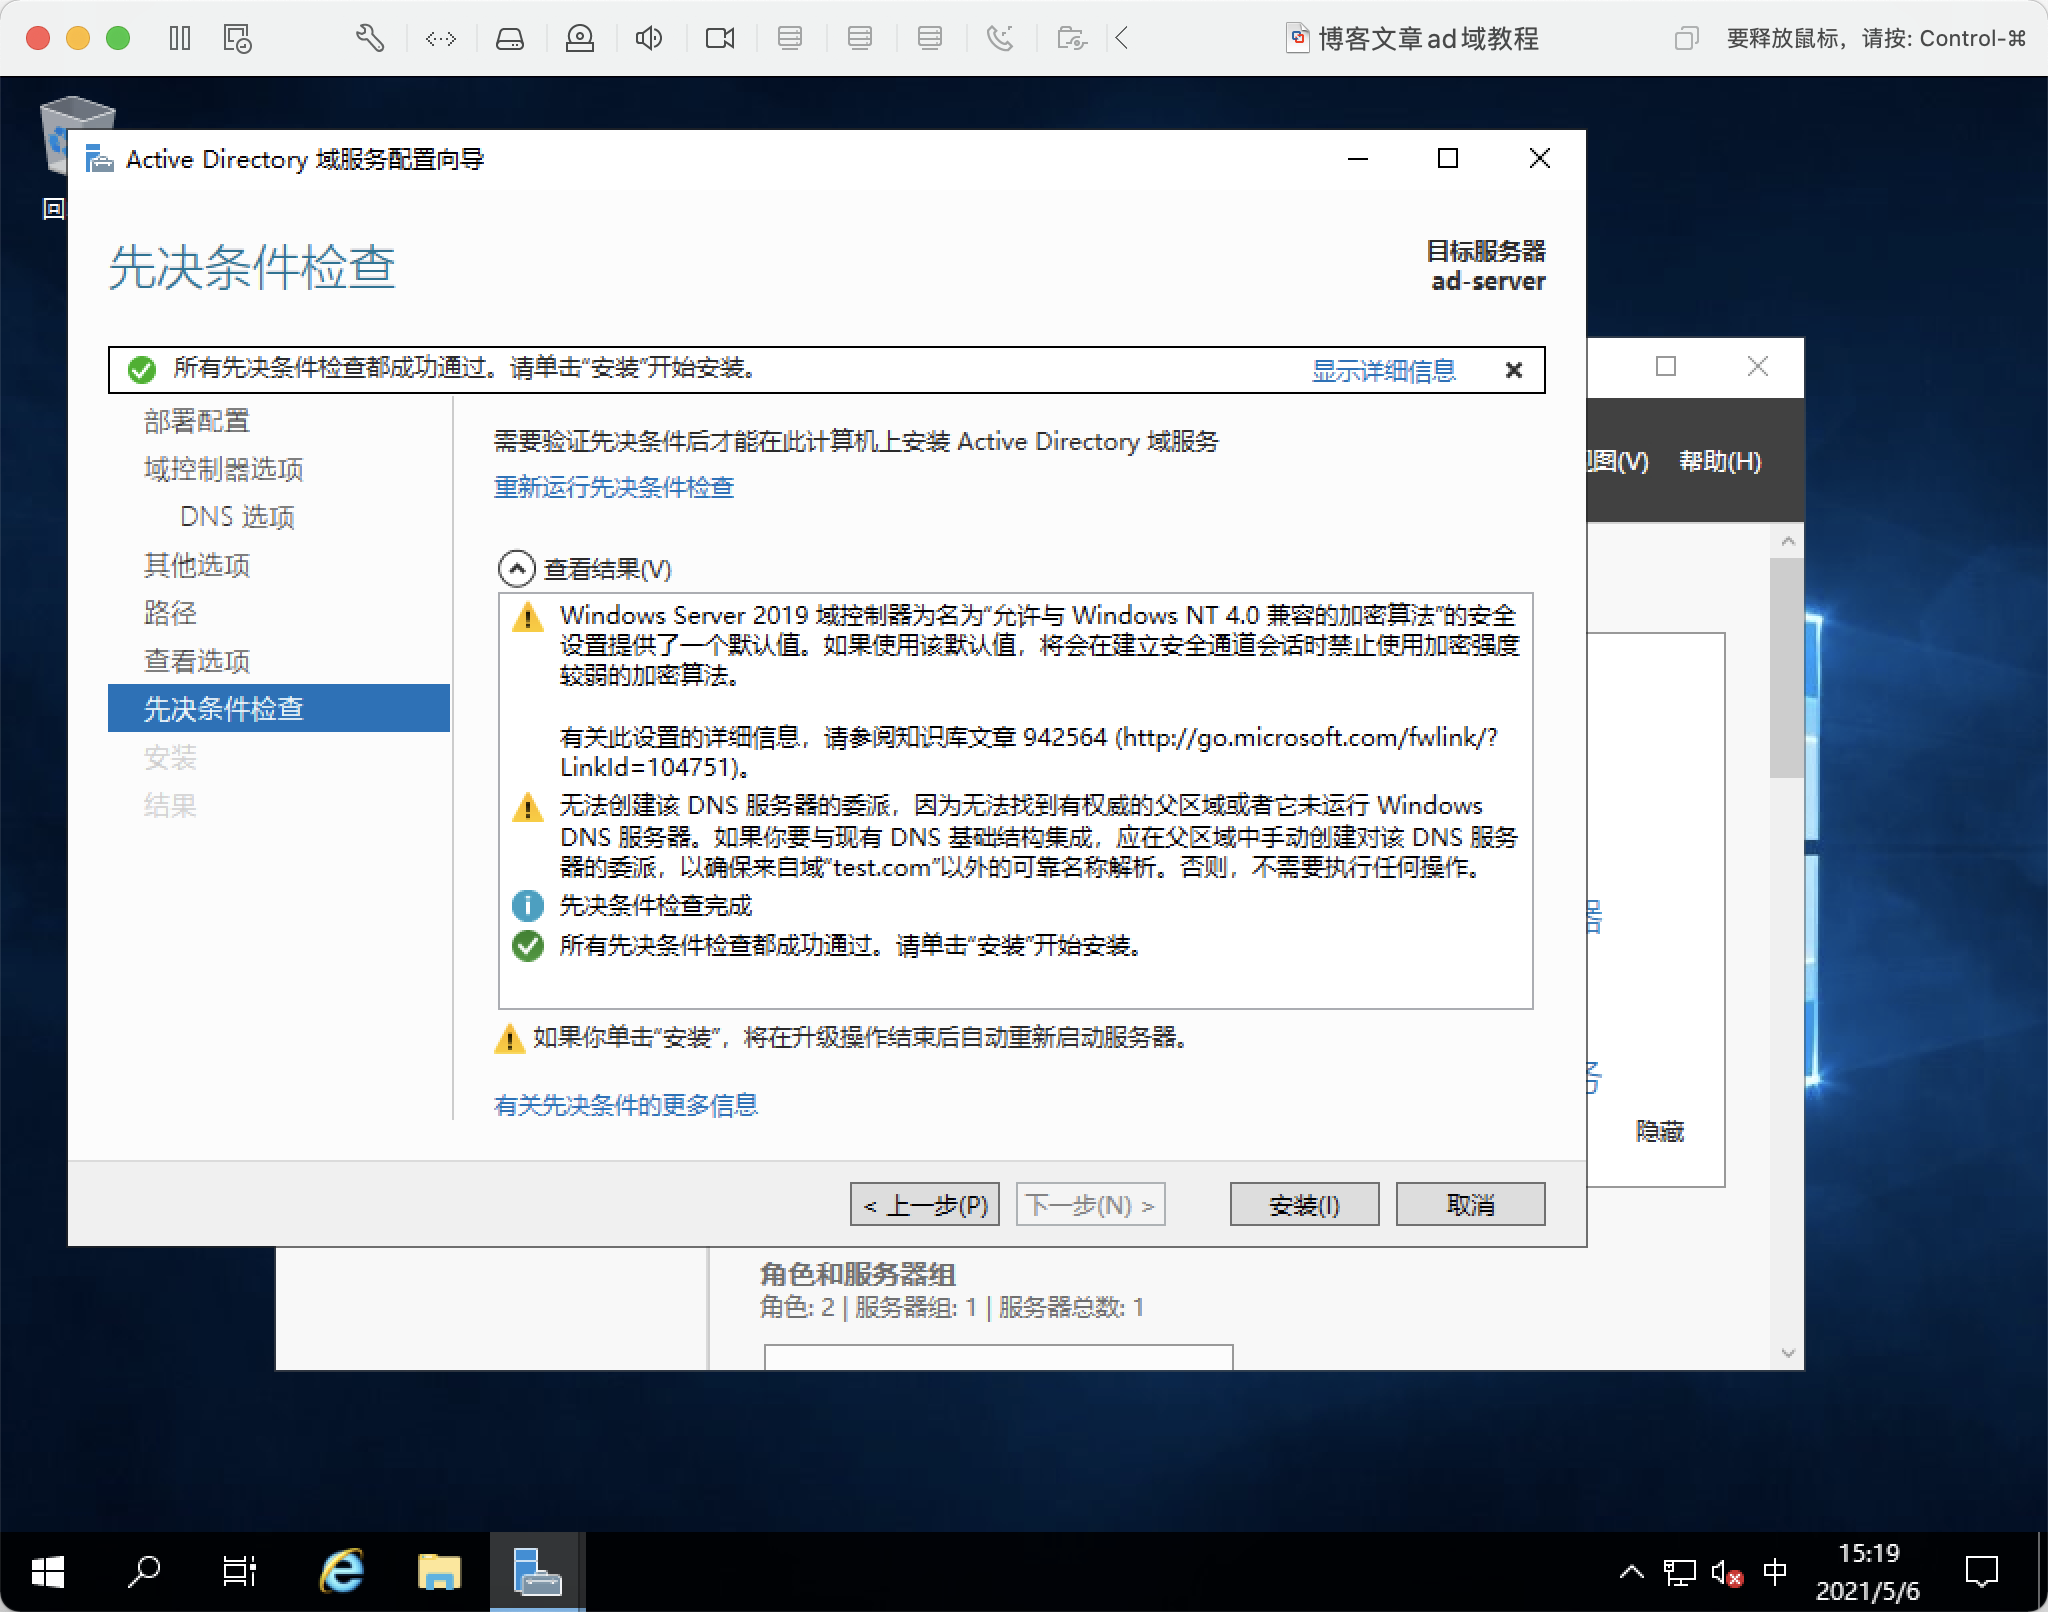Click the VM camera icon
The height and width of the screenshot is (1612, 2048).
tap(719, 39)
